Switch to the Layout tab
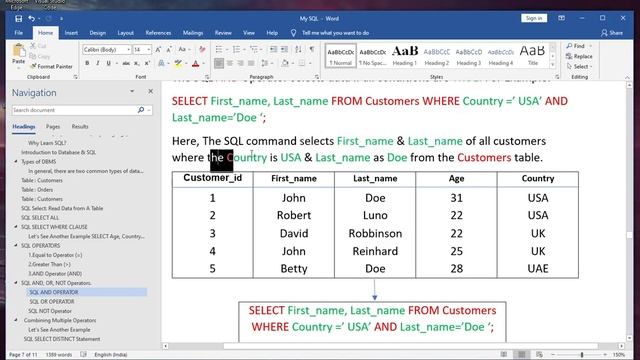The image size is (640, 360). [125, 33]
